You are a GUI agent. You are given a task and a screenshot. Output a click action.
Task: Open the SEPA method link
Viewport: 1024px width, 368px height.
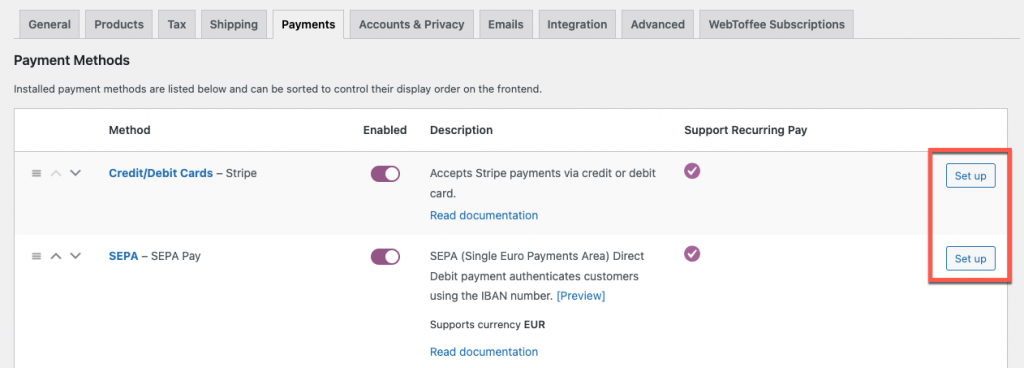click(123, 256)
